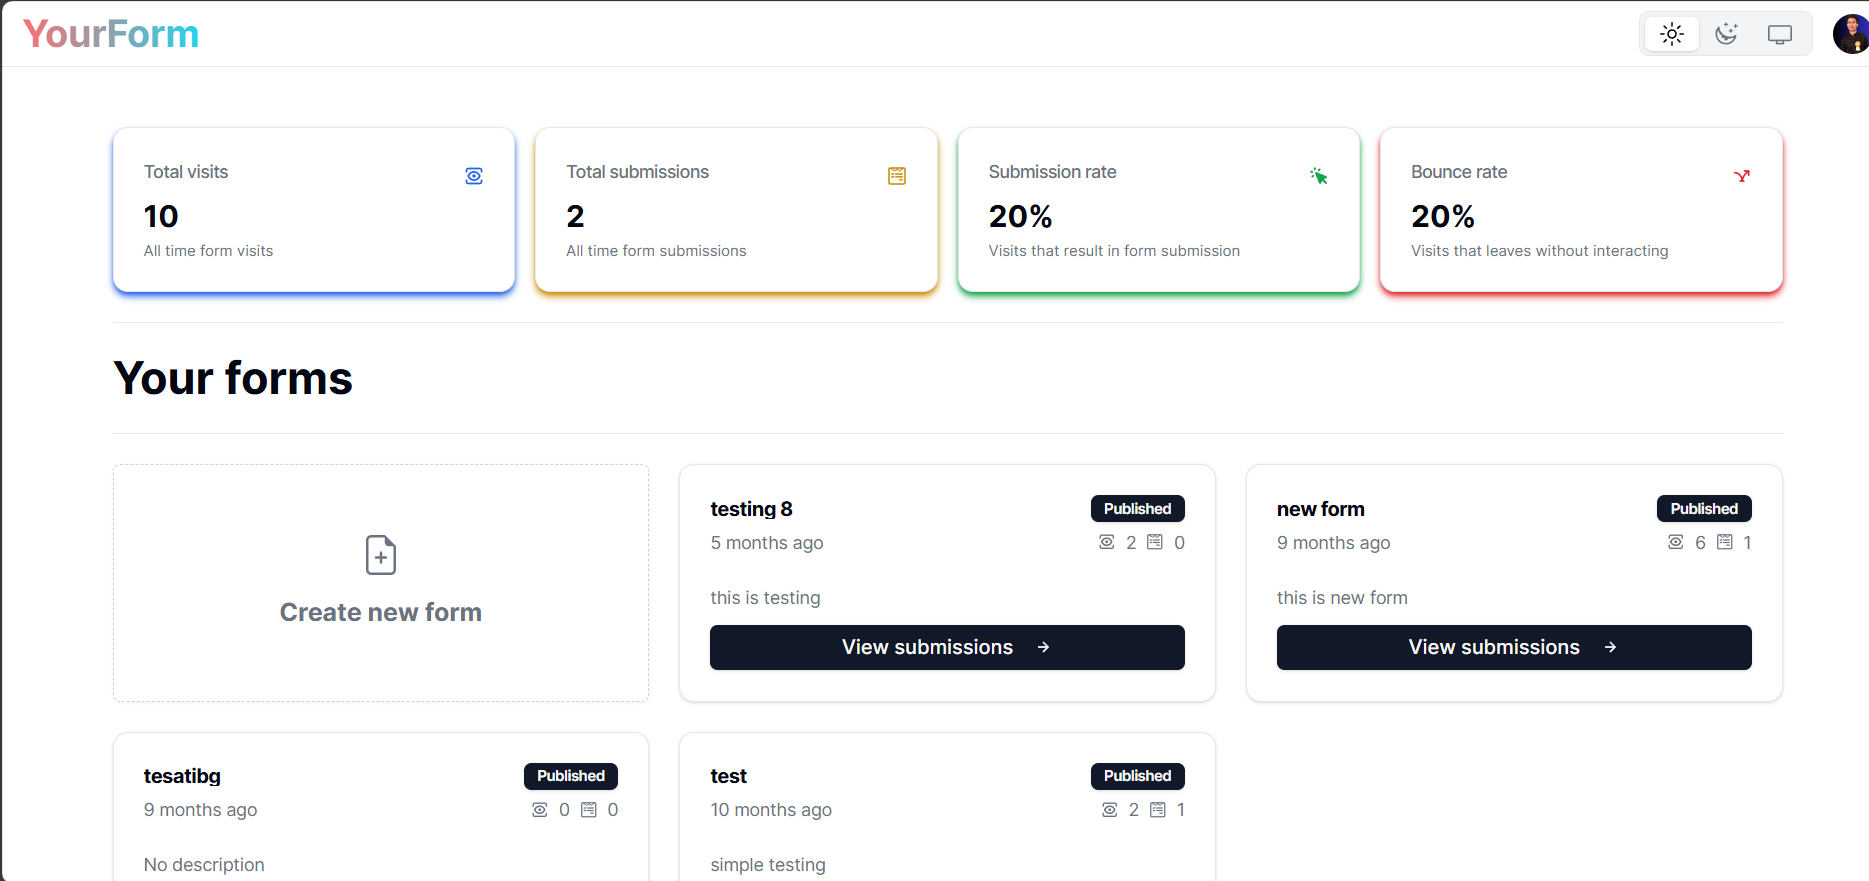Click submissions icon on test card
Viewport: 1869px width, 881px height.
1158,809
